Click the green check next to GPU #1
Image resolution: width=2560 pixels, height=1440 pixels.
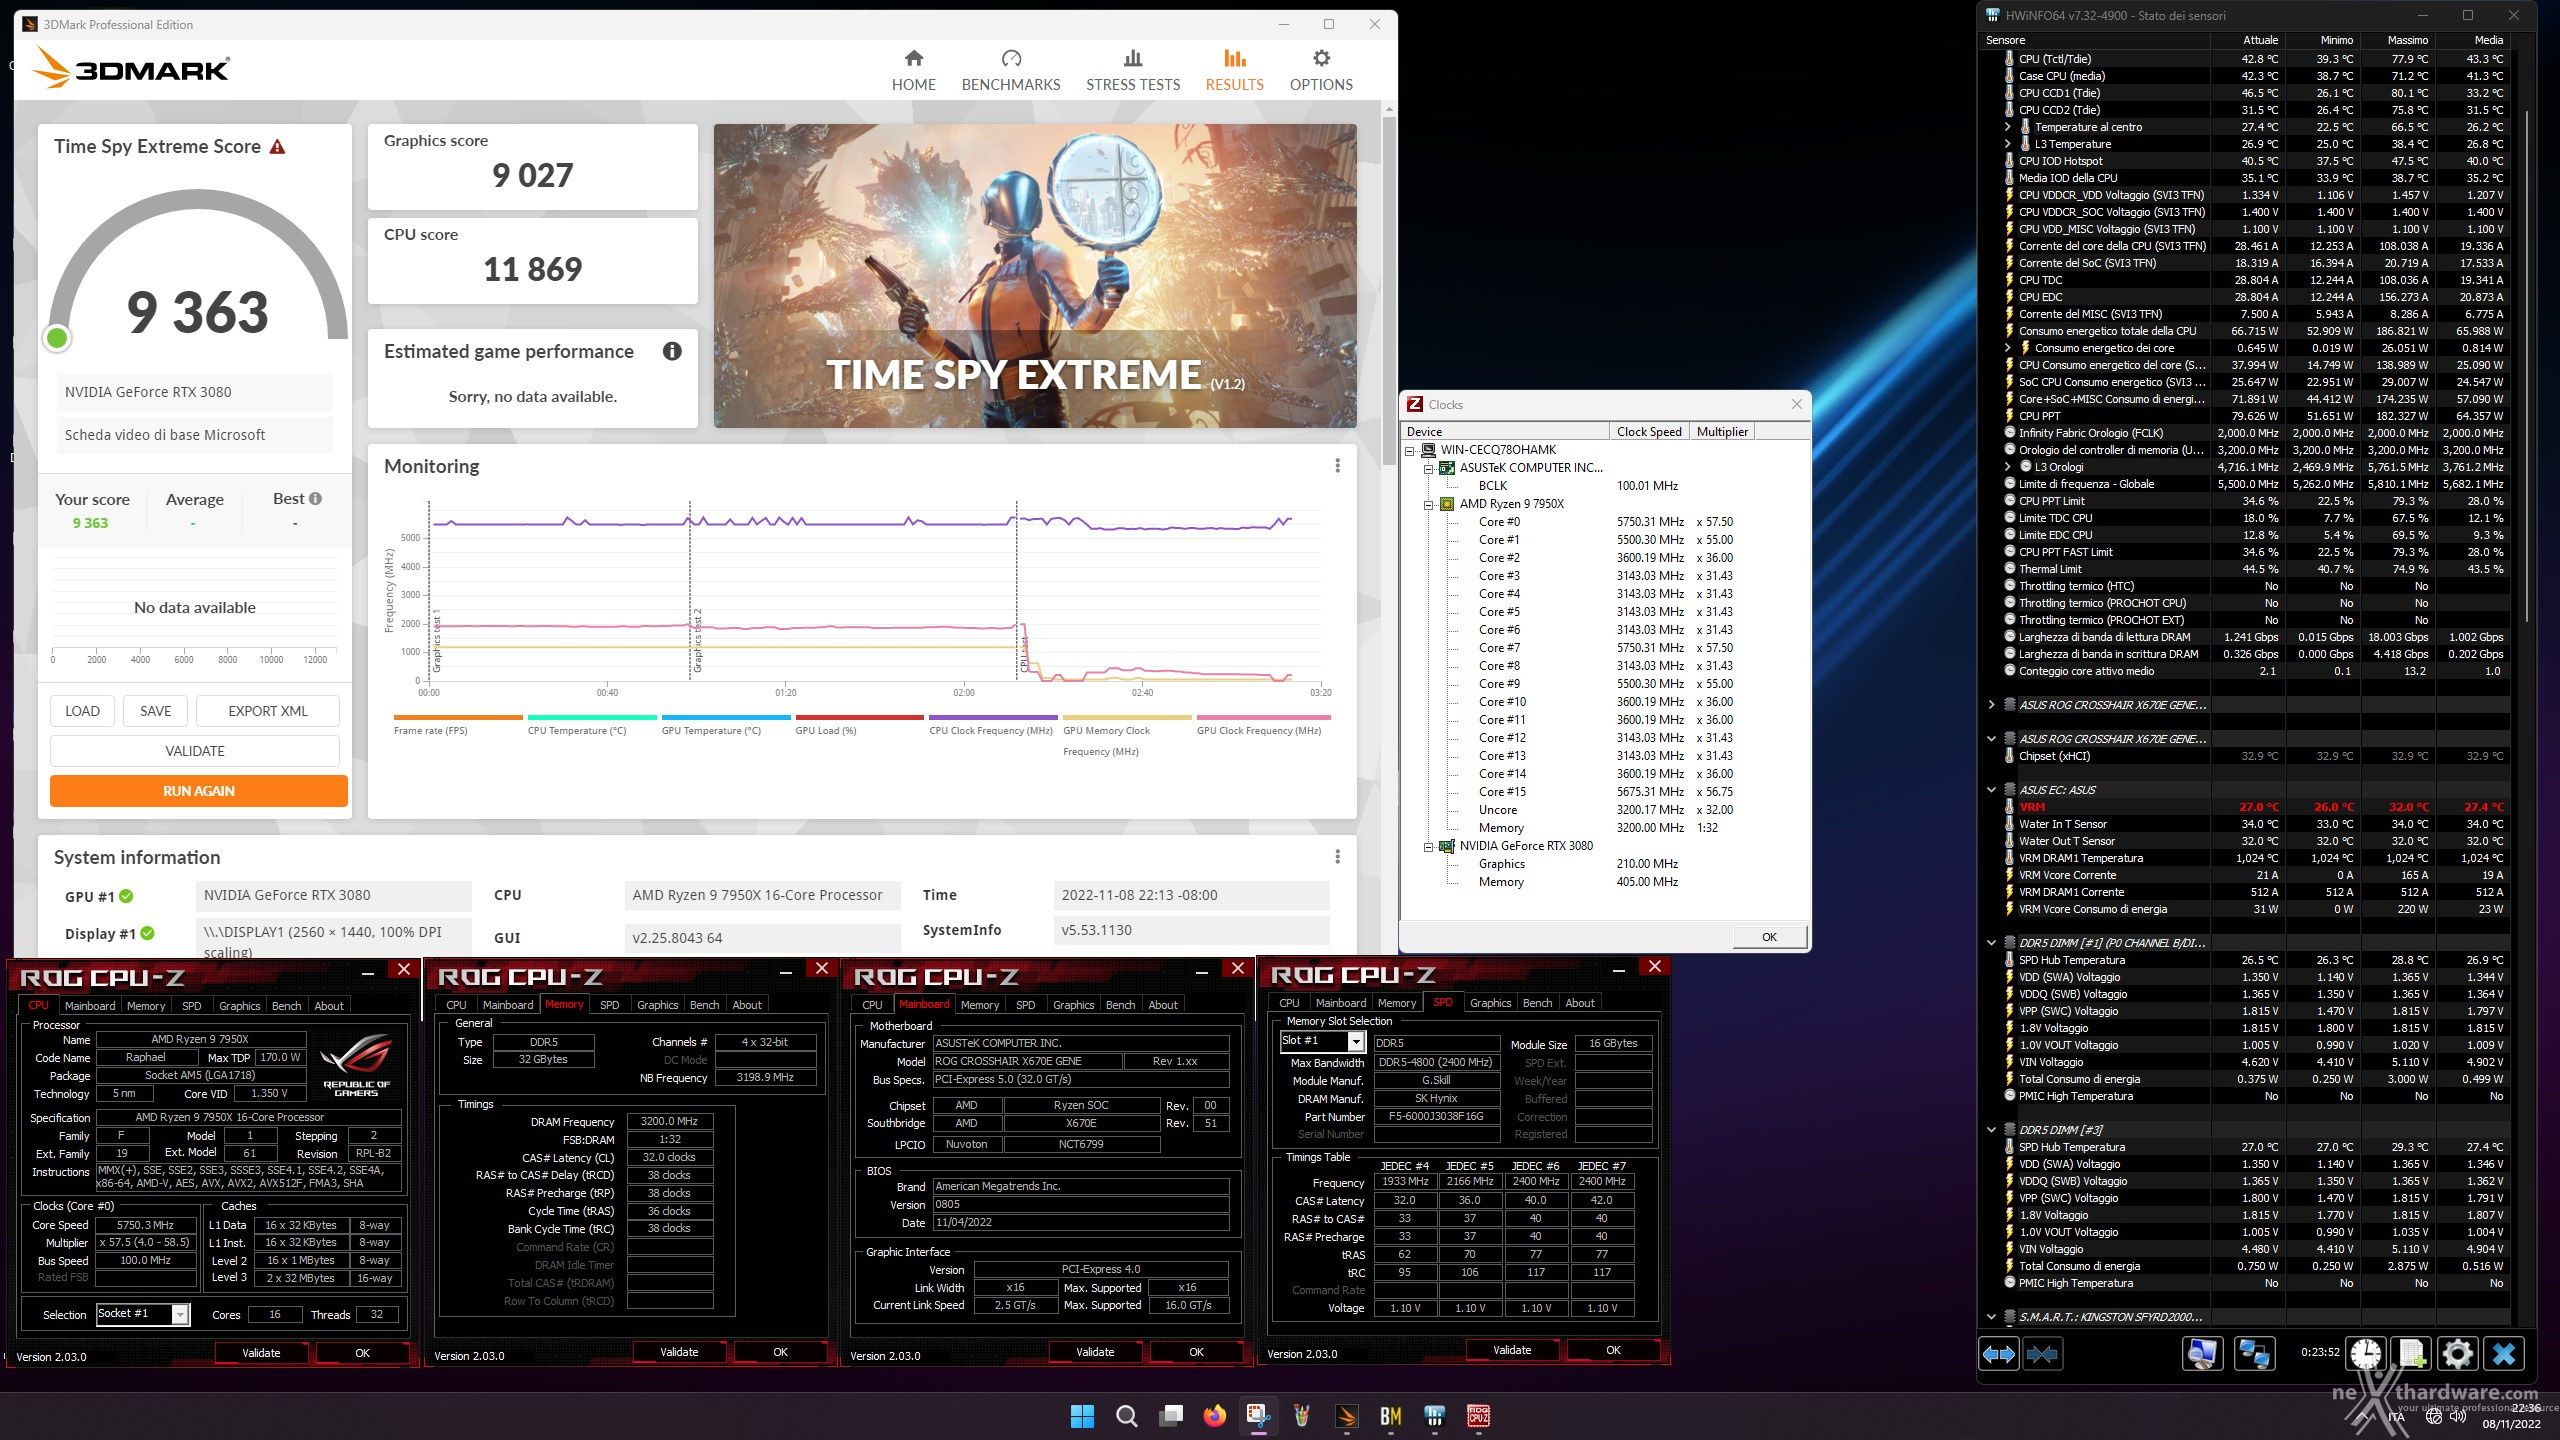127,896
